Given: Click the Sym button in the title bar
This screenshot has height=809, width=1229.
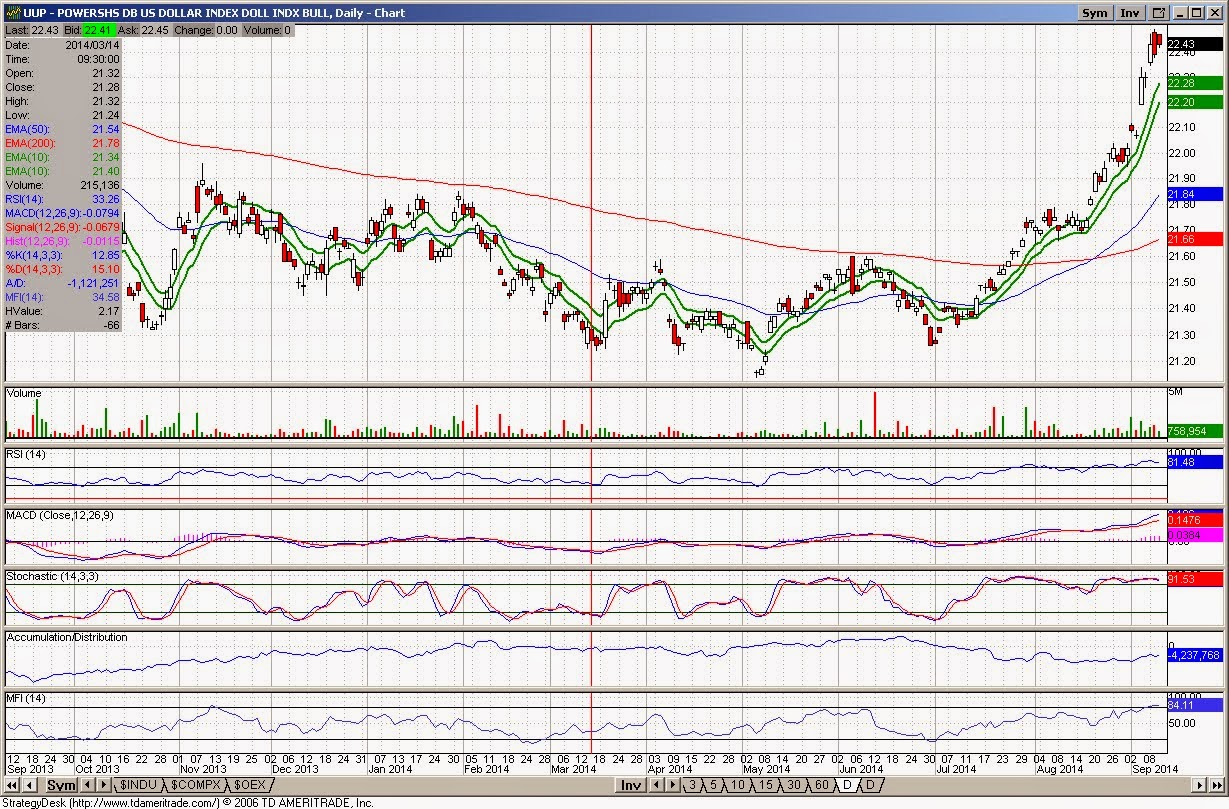Looking at the screenshot, I should (1095, 13).
